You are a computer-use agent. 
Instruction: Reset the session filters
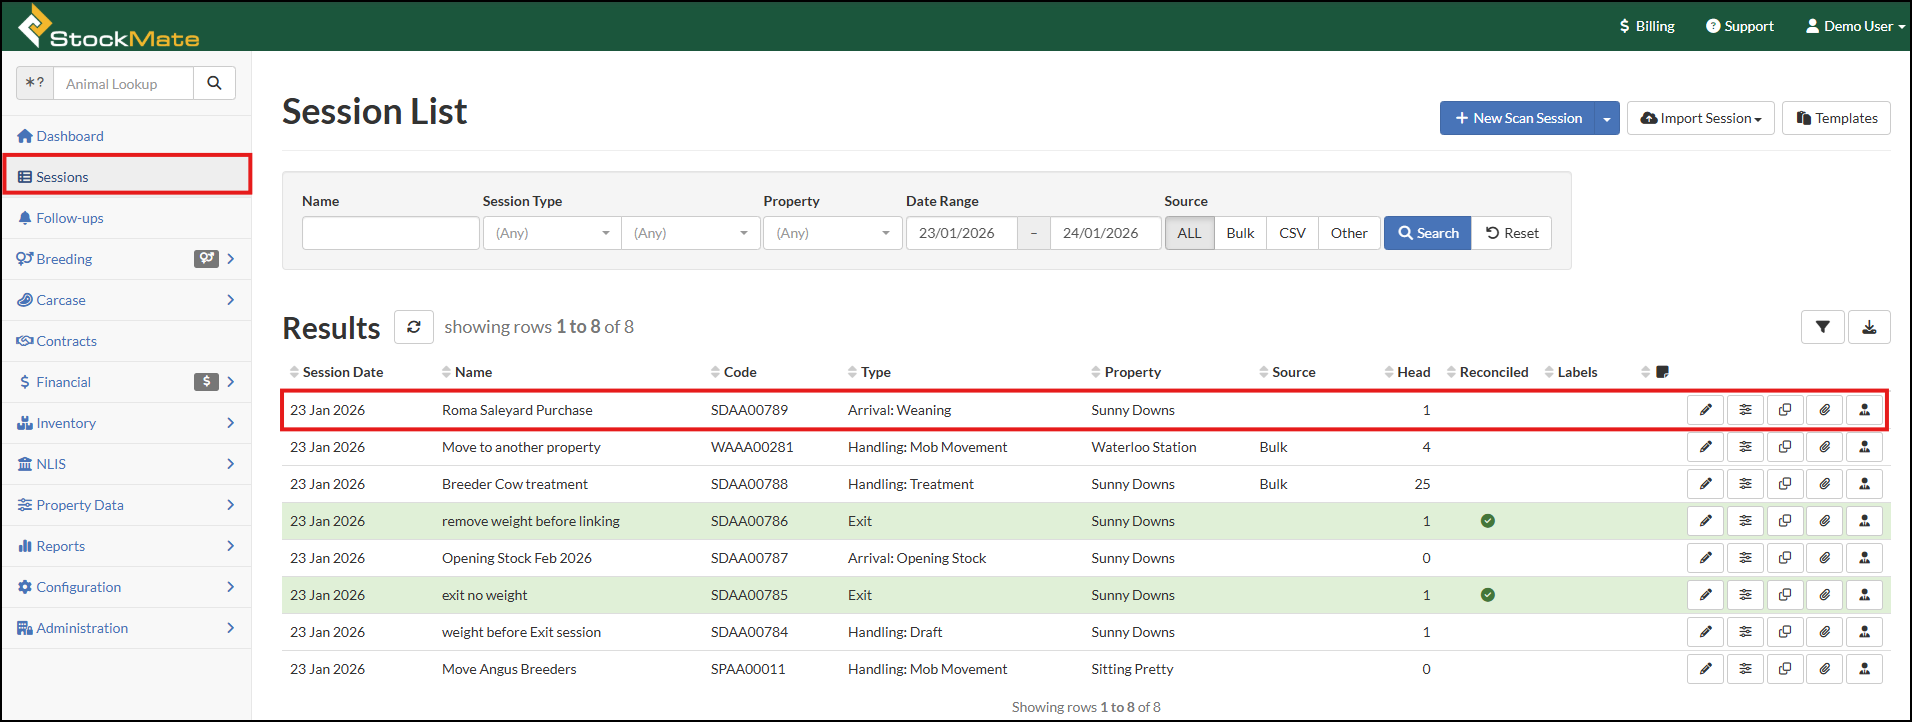coord(1511,233)
